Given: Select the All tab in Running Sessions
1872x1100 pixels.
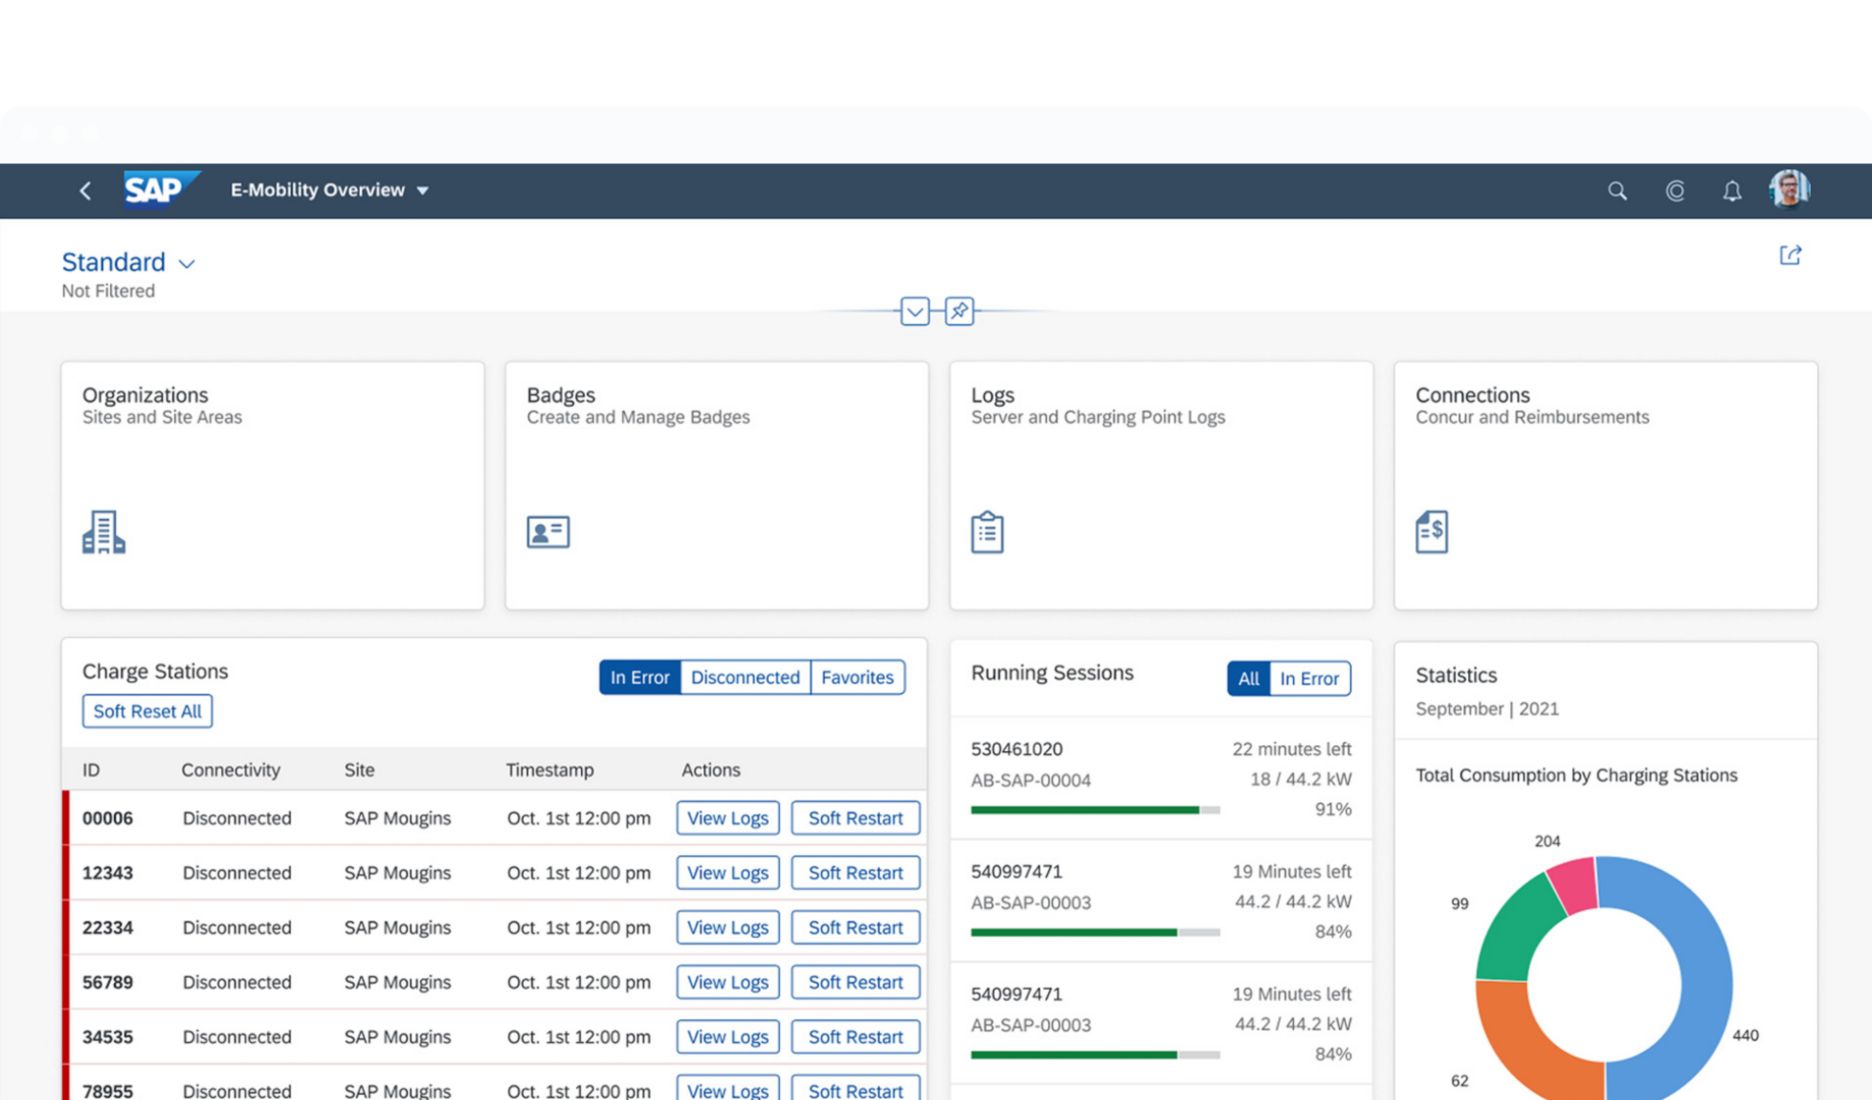Looking at the screenshot, I should coord(1246,679).
